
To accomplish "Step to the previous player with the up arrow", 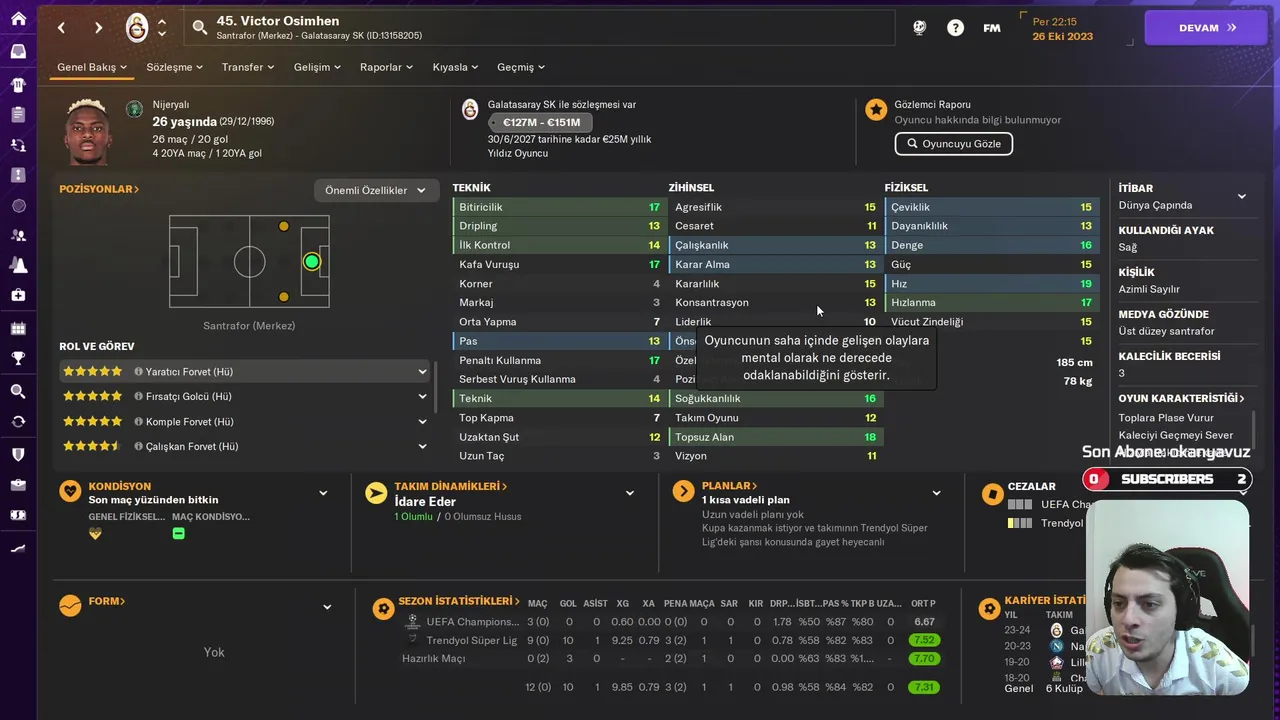I will pyautogui.click(x=162, y=20).
